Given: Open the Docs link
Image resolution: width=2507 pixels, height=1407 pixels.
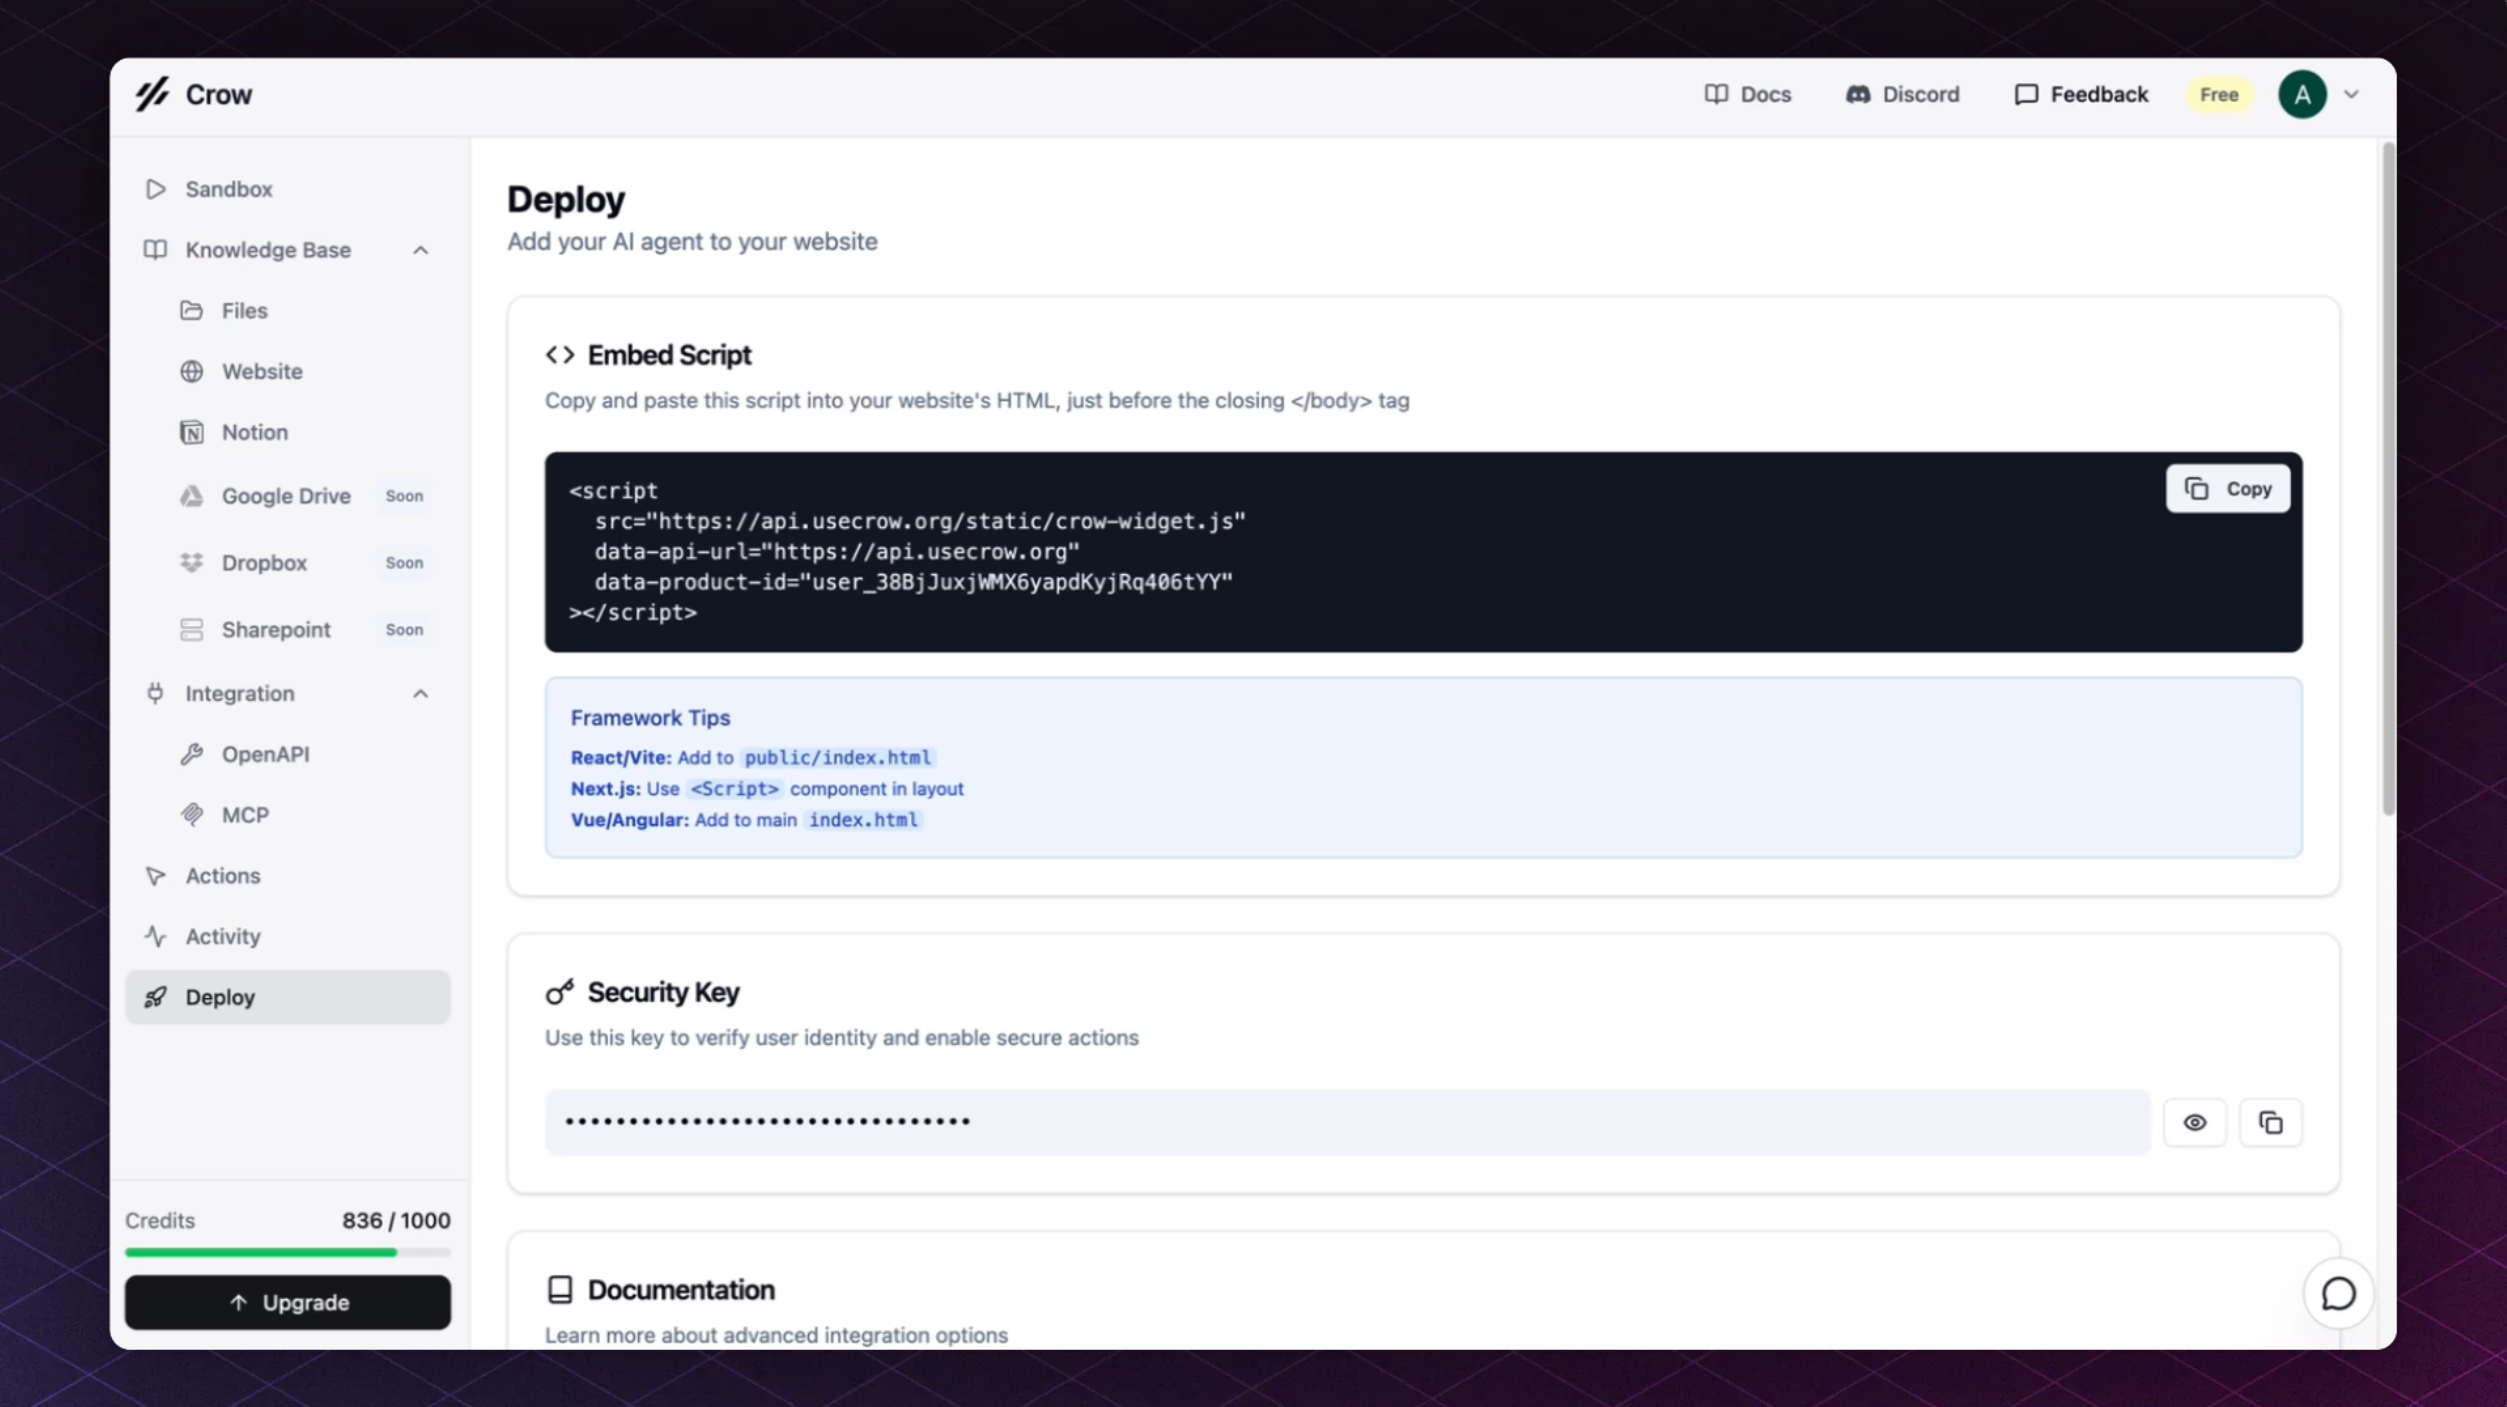Looking at the screenshot, I should pyautogui.click(x=1747, y=94).
